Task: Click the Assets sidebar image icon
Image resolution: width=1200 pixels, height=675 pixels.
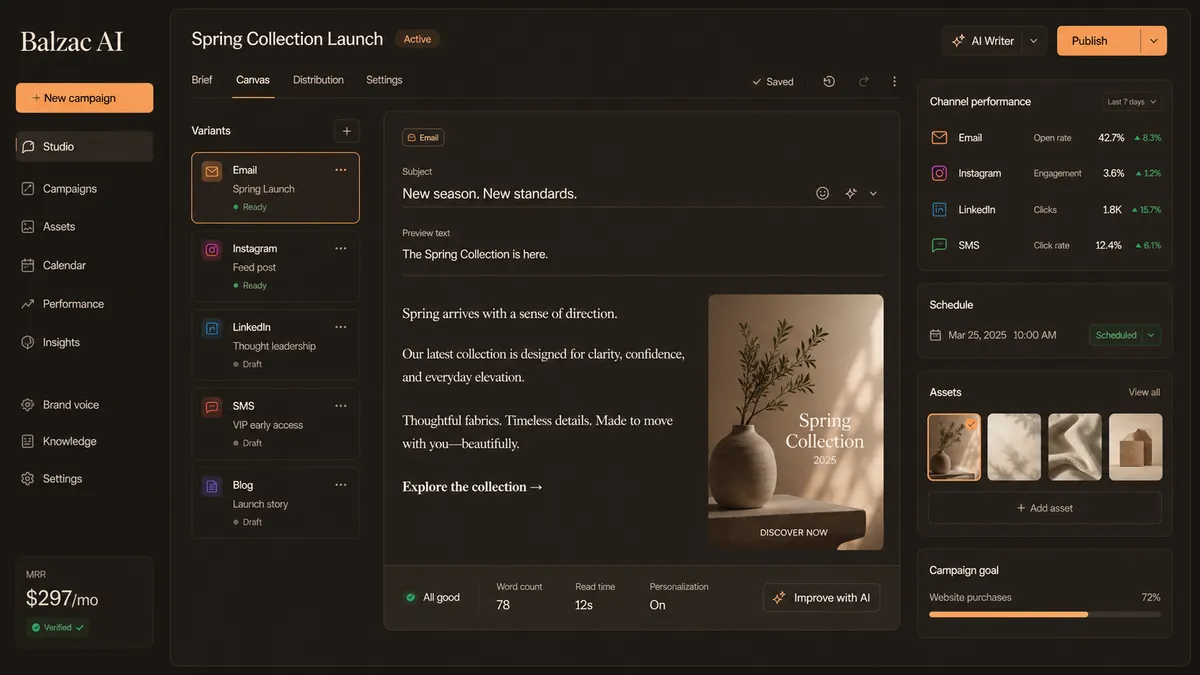Action: pos(28,227)
